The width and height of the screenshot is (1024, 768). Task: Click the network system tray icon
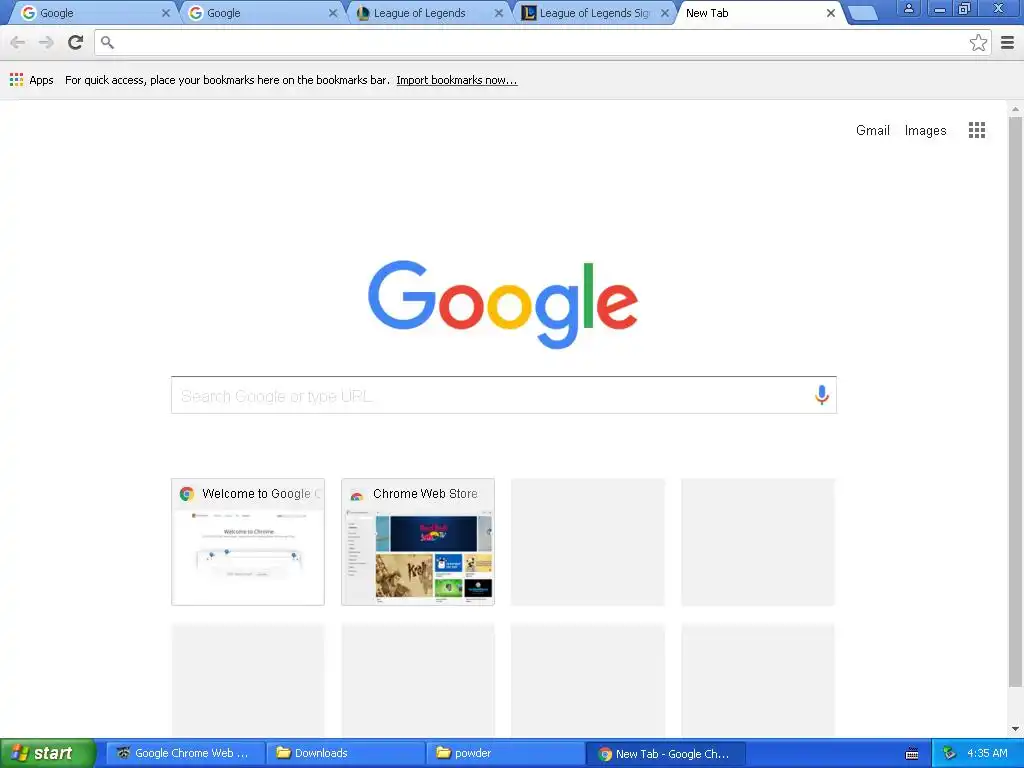click(x=949, y=754)
